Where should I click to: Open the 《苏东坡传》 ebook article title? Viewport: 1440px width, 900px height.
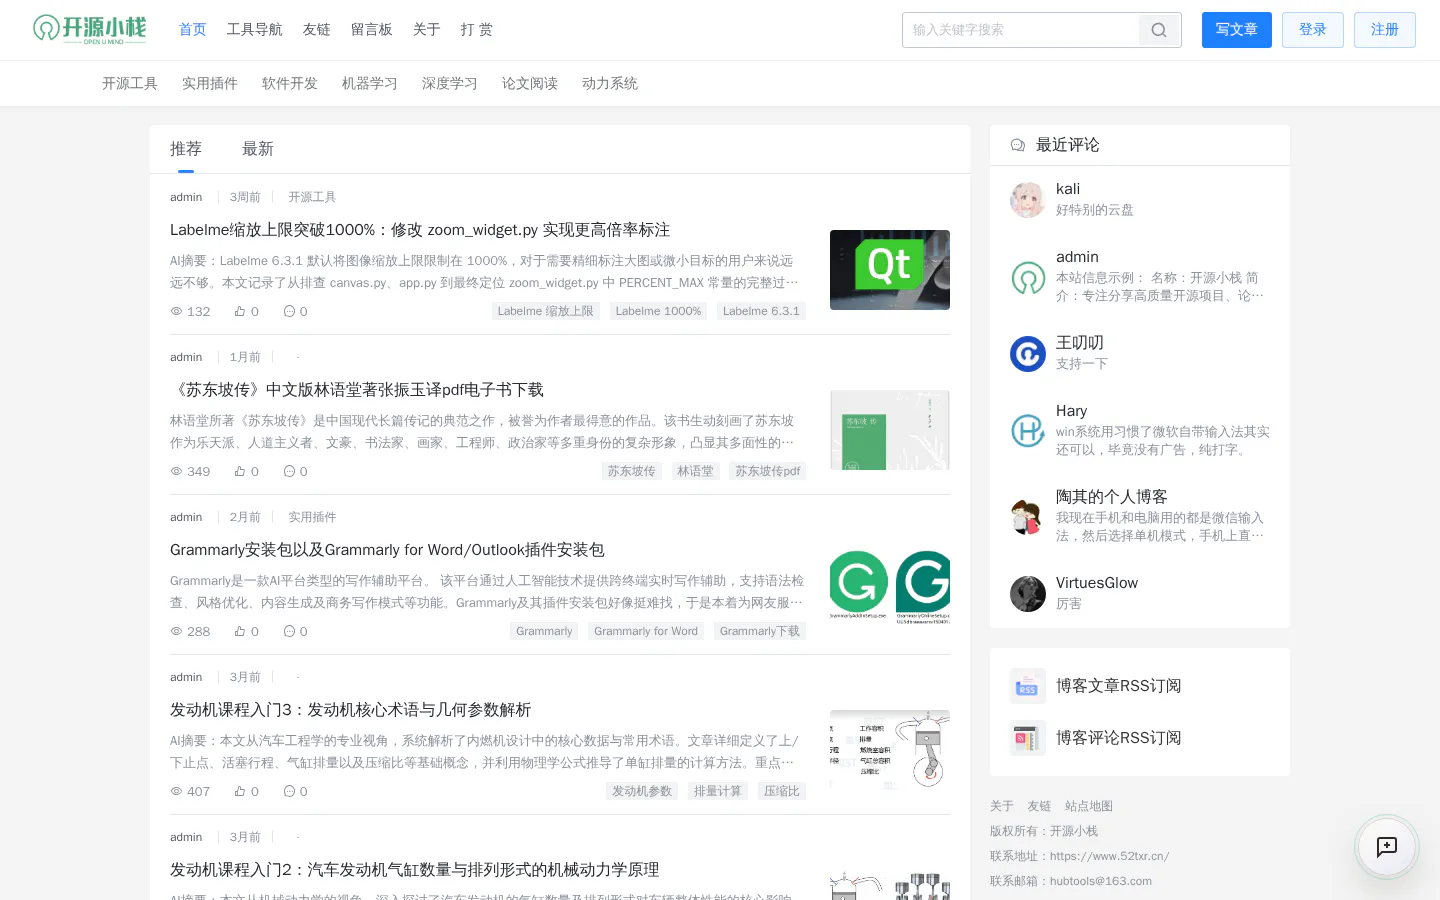tap(357, 390)
